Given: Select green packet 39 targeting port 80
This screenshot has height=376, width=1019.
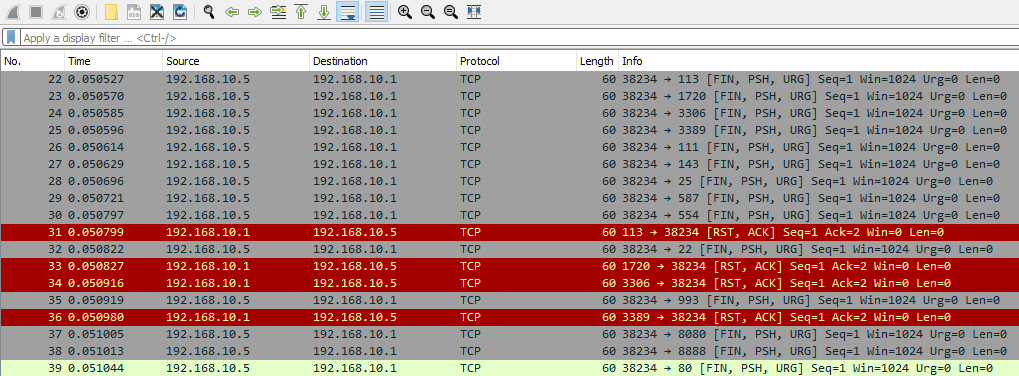Looking at the screenshot, I should pos(510,368).
